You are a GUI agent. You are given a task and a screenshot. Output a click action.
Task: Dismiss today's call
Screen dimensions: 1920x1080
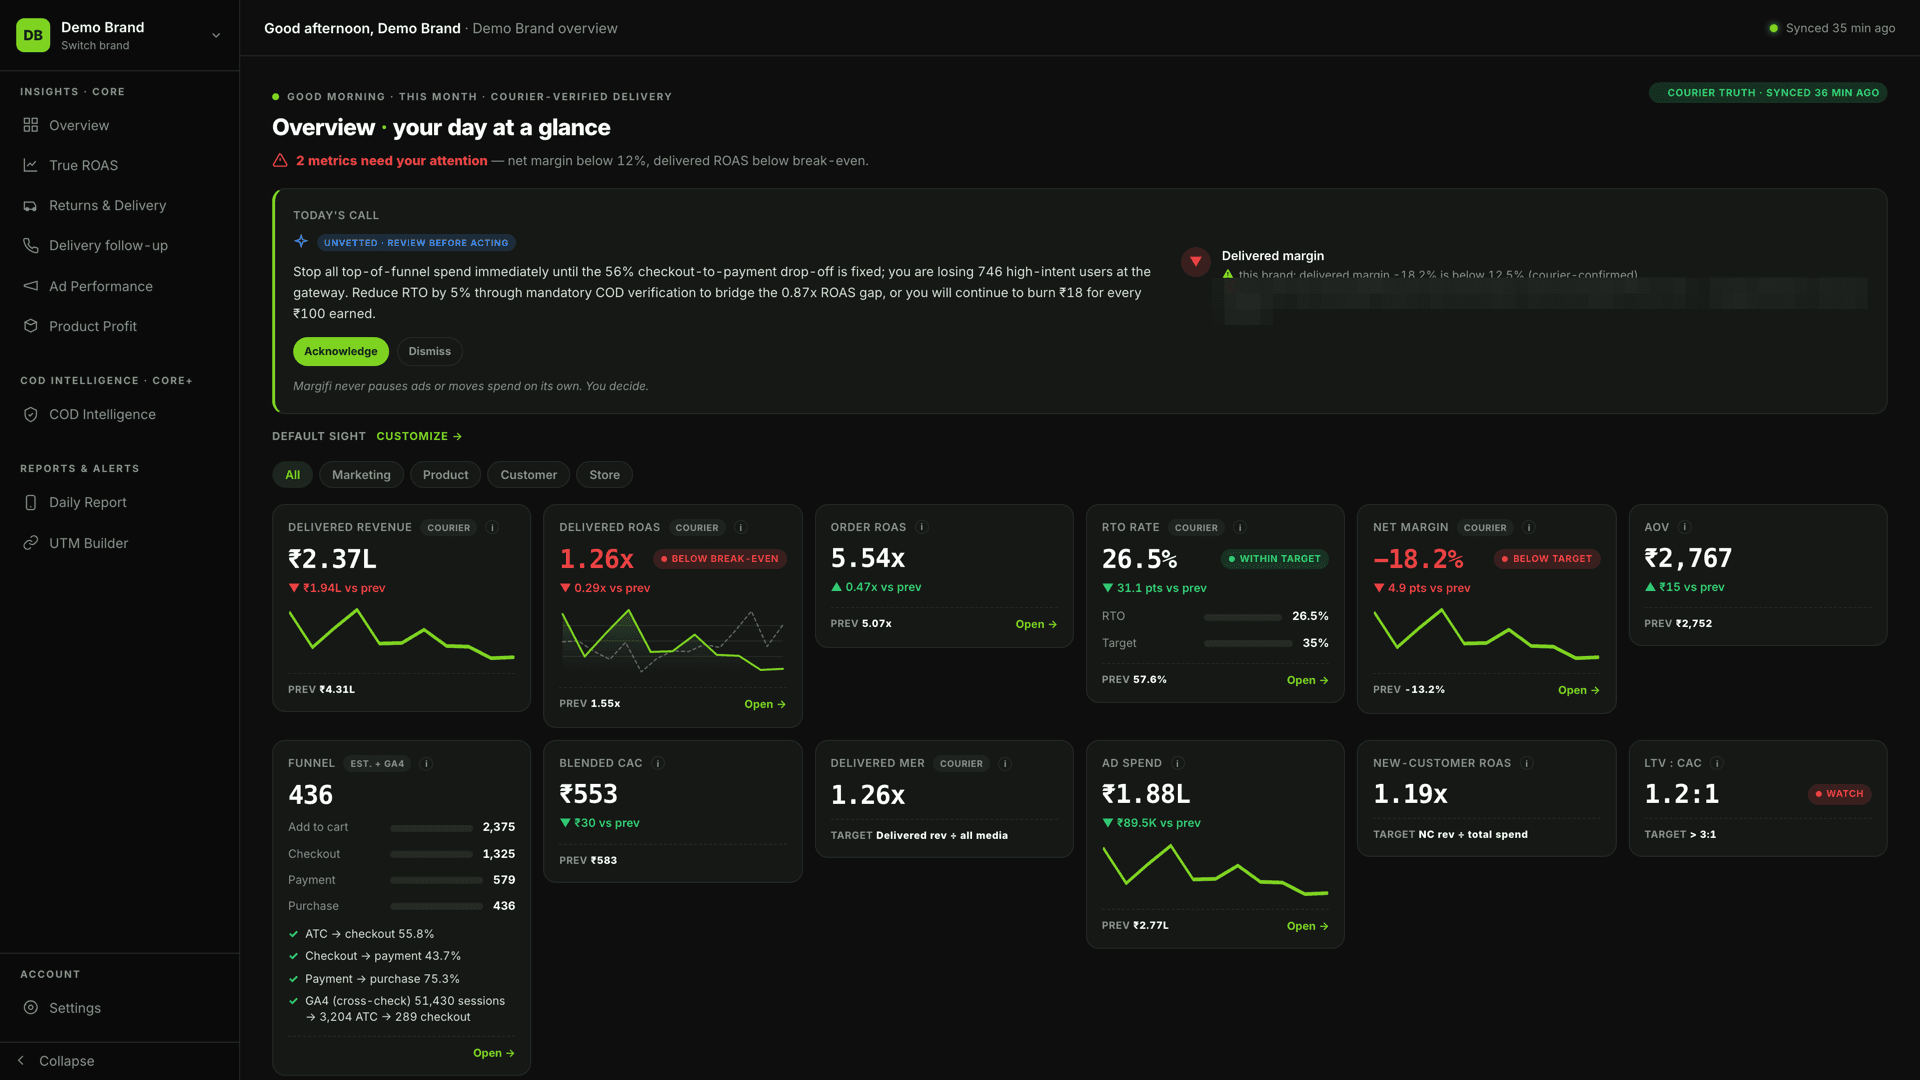429,352
